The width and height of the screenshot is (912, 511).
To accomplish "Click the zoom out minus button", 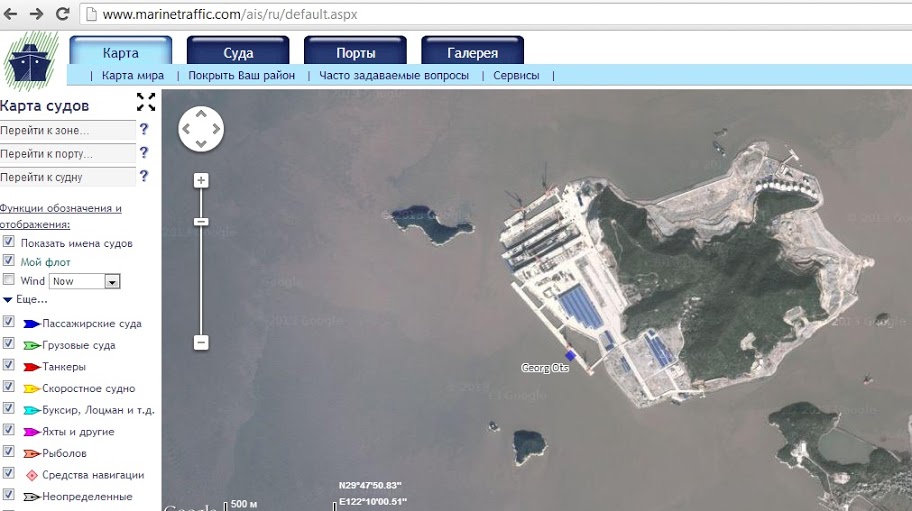I will tap(201, 342).
